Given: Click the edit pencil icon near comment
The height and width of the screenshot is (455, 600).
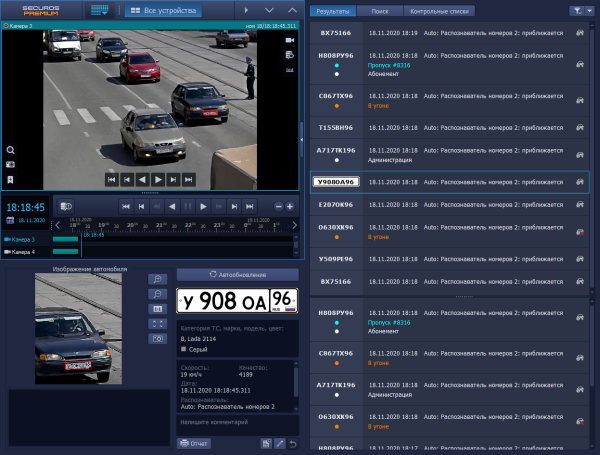Looking at the screenshot, I should (x=279, y=442).
